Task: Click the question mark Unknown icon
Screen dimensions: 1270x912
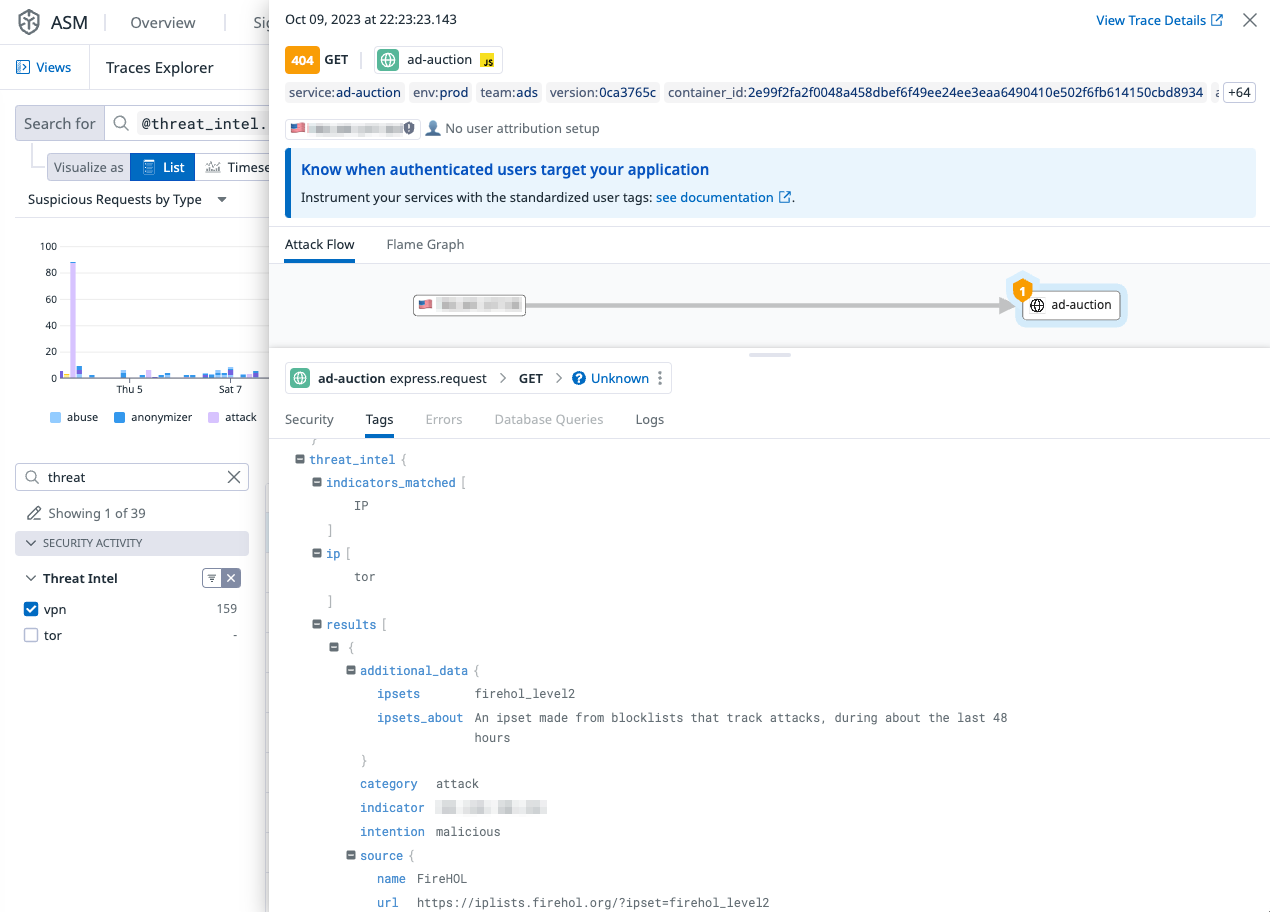Action: 579,378
